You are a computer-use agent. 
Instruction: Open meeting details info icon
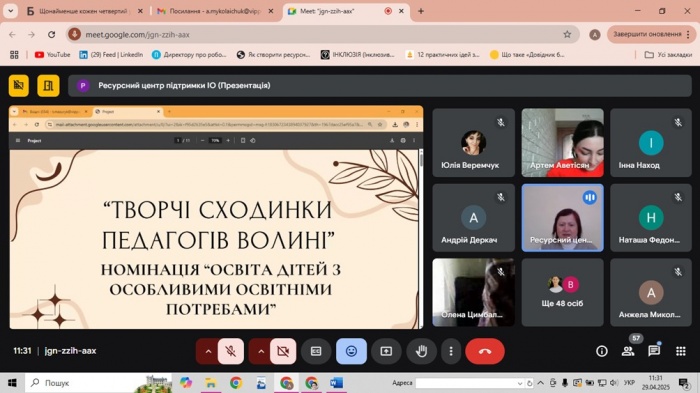pyautogui.click(x=602, y=351)
